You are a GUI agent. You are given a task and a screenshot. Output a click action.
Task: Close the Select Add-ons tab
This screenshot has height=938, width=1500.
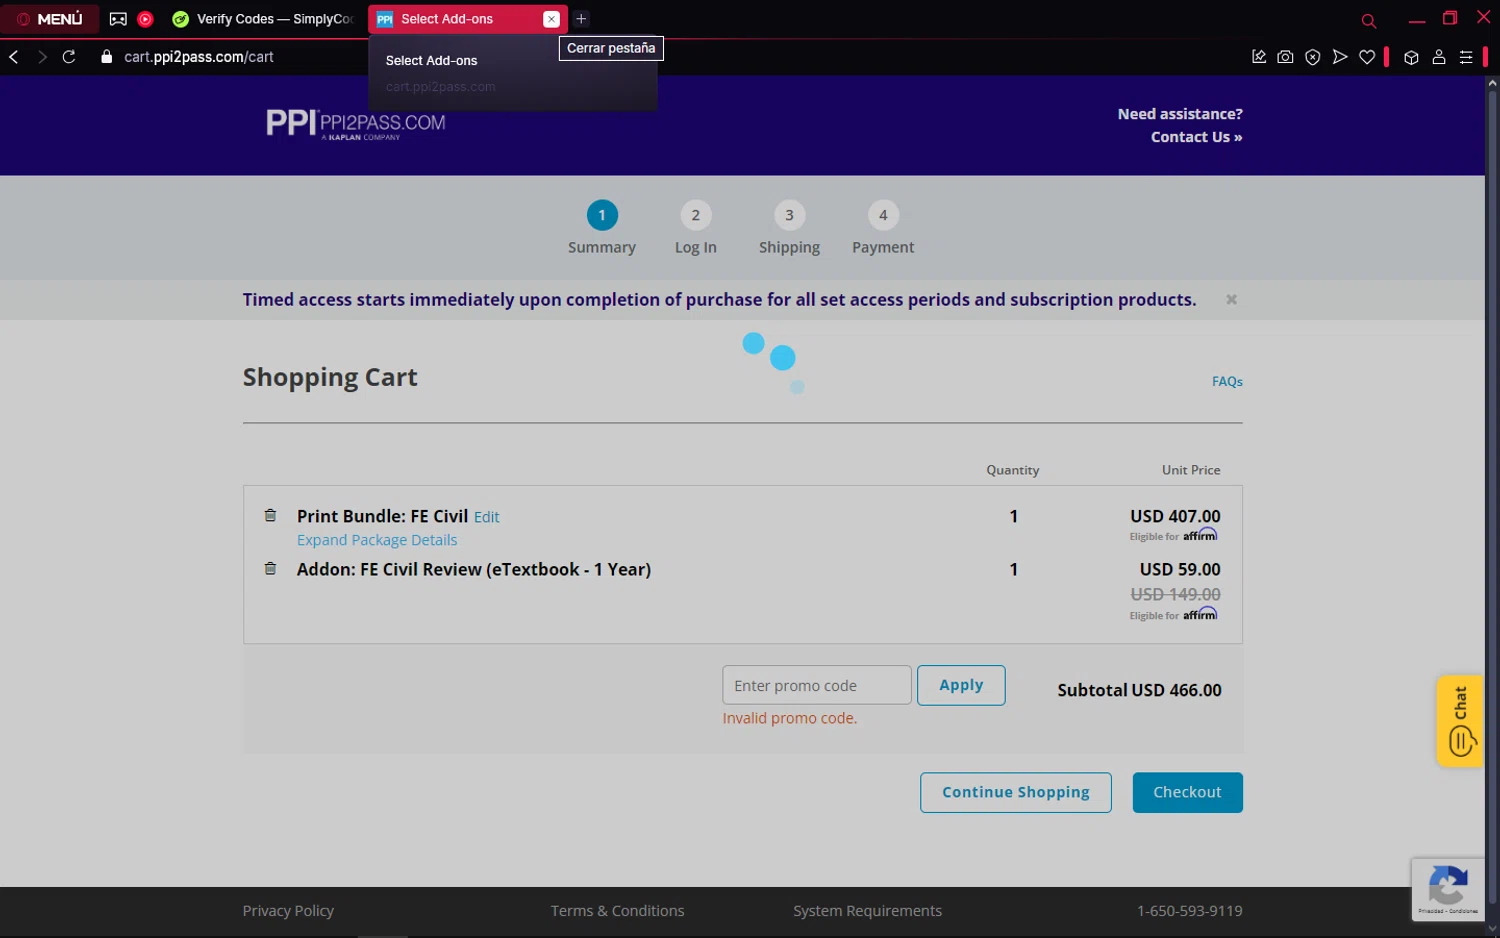coord(551,19)
